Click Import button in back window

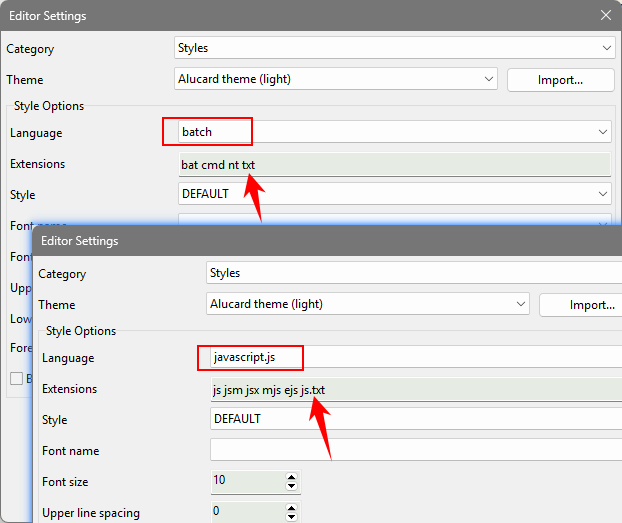click(560, 80)
